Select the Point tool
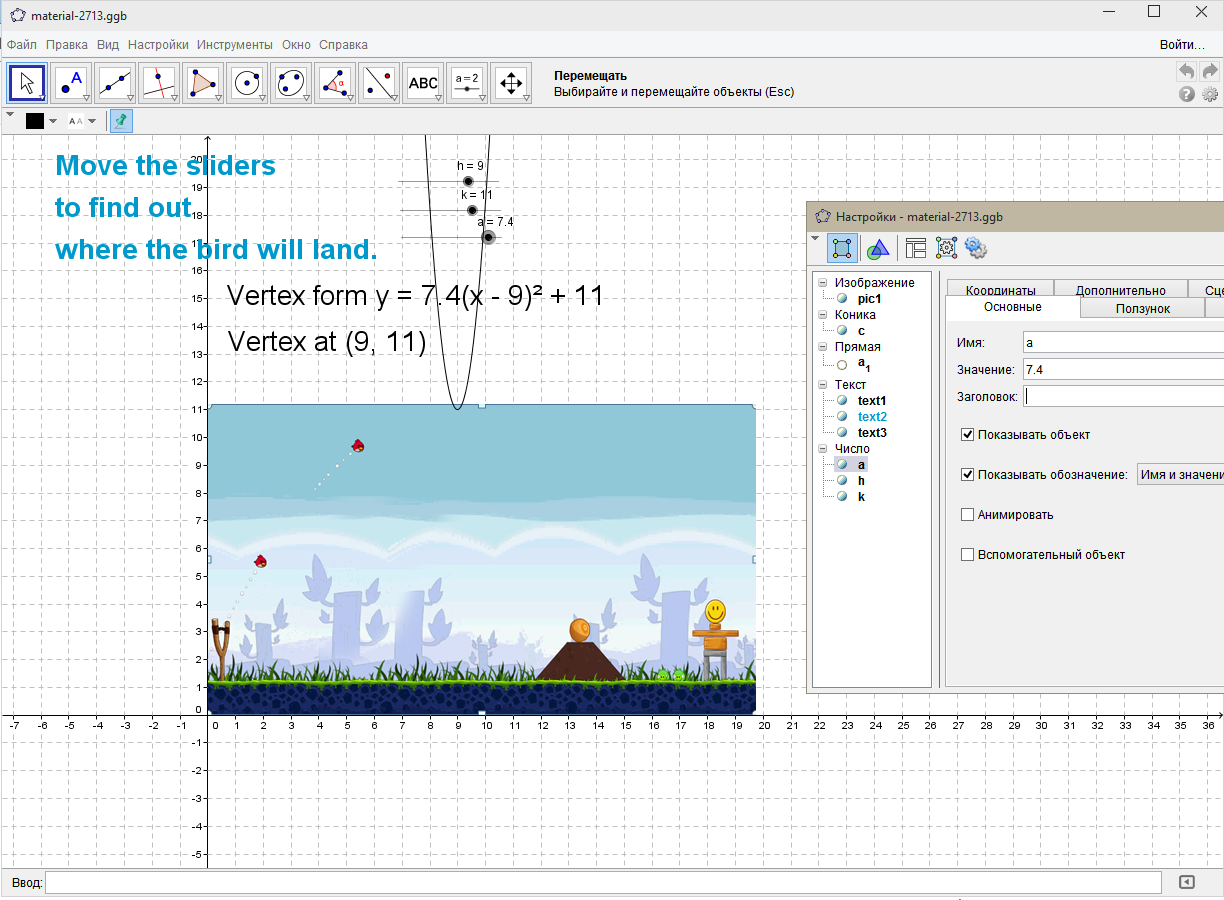Screen dimensions: 1224x900 coord(72,83)
